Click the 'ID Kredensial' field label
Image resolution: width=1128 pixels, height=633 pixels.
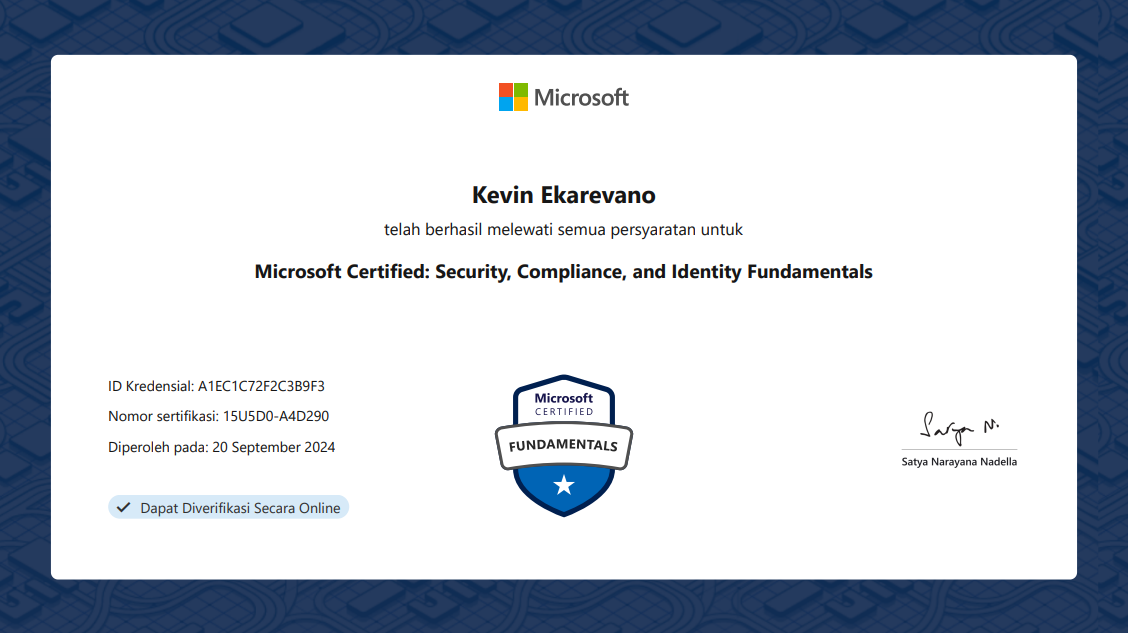(x=150, y=386)
